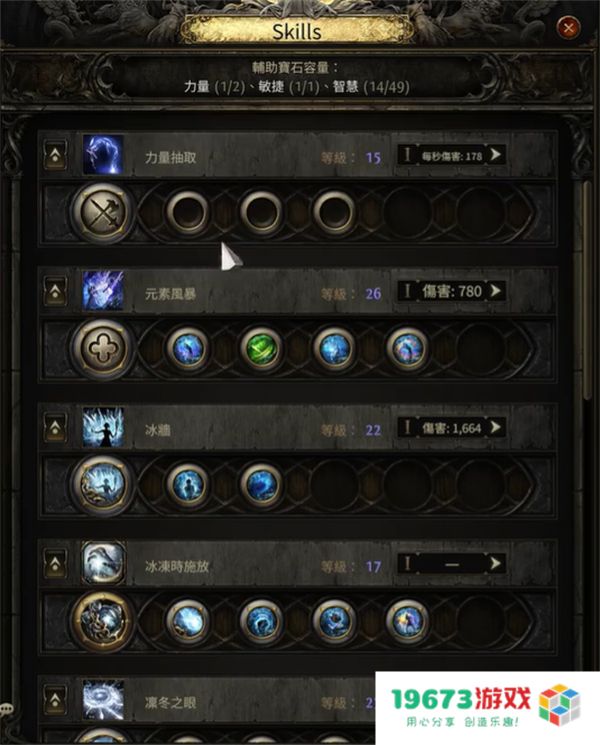Image resolution: width=600 pixels, height=745 pixels.
Task: Click fourth support gem under 冰凍時施放
Action: point(407,621)
